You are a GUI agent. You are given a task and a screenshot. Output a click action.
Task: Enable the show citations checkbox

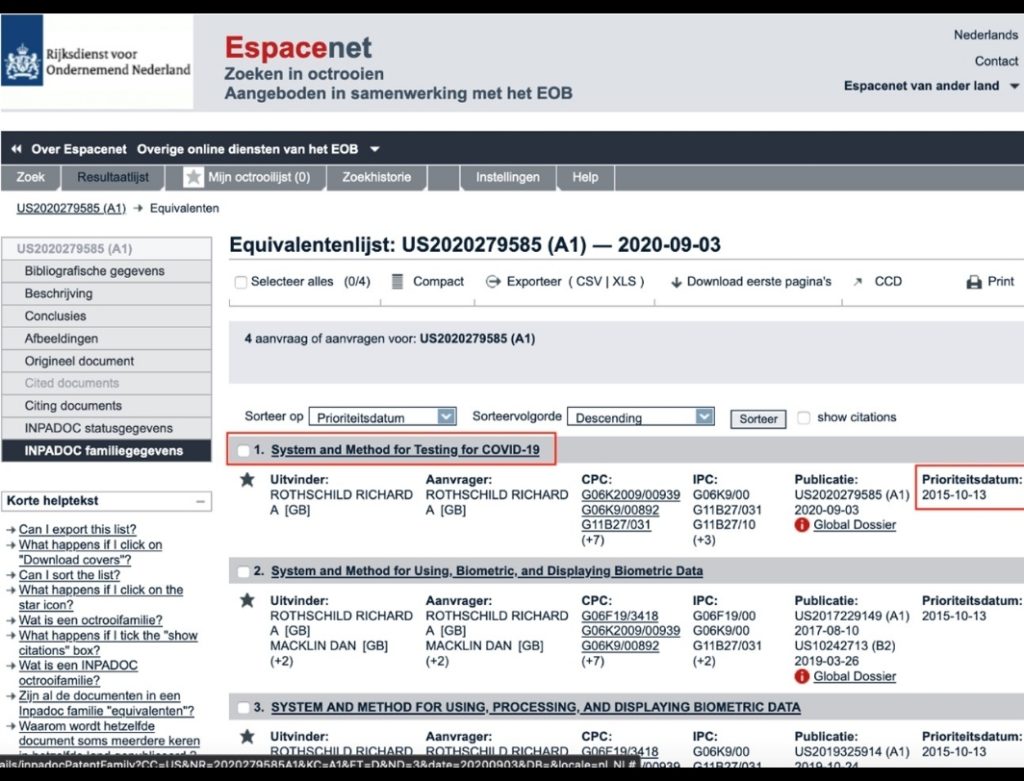[x=803, y=417]
